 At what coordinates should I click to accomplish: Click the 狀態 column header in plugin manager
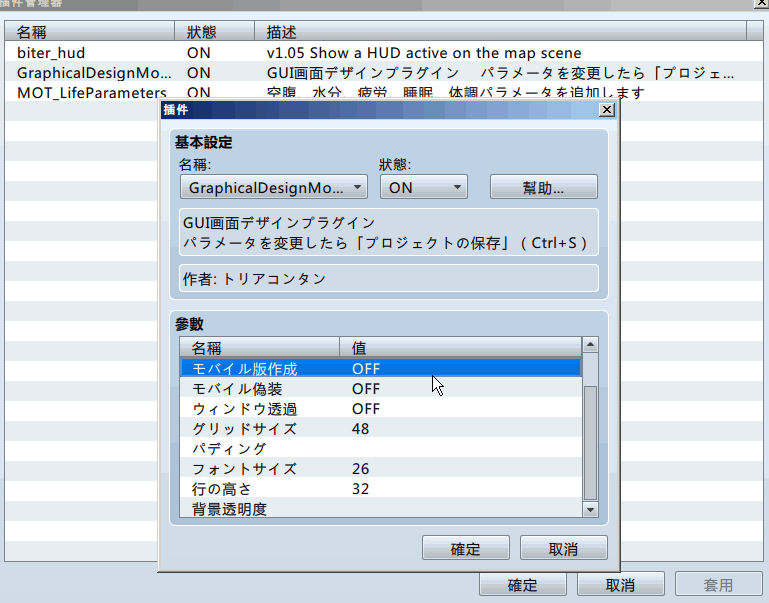coord(215,32)
